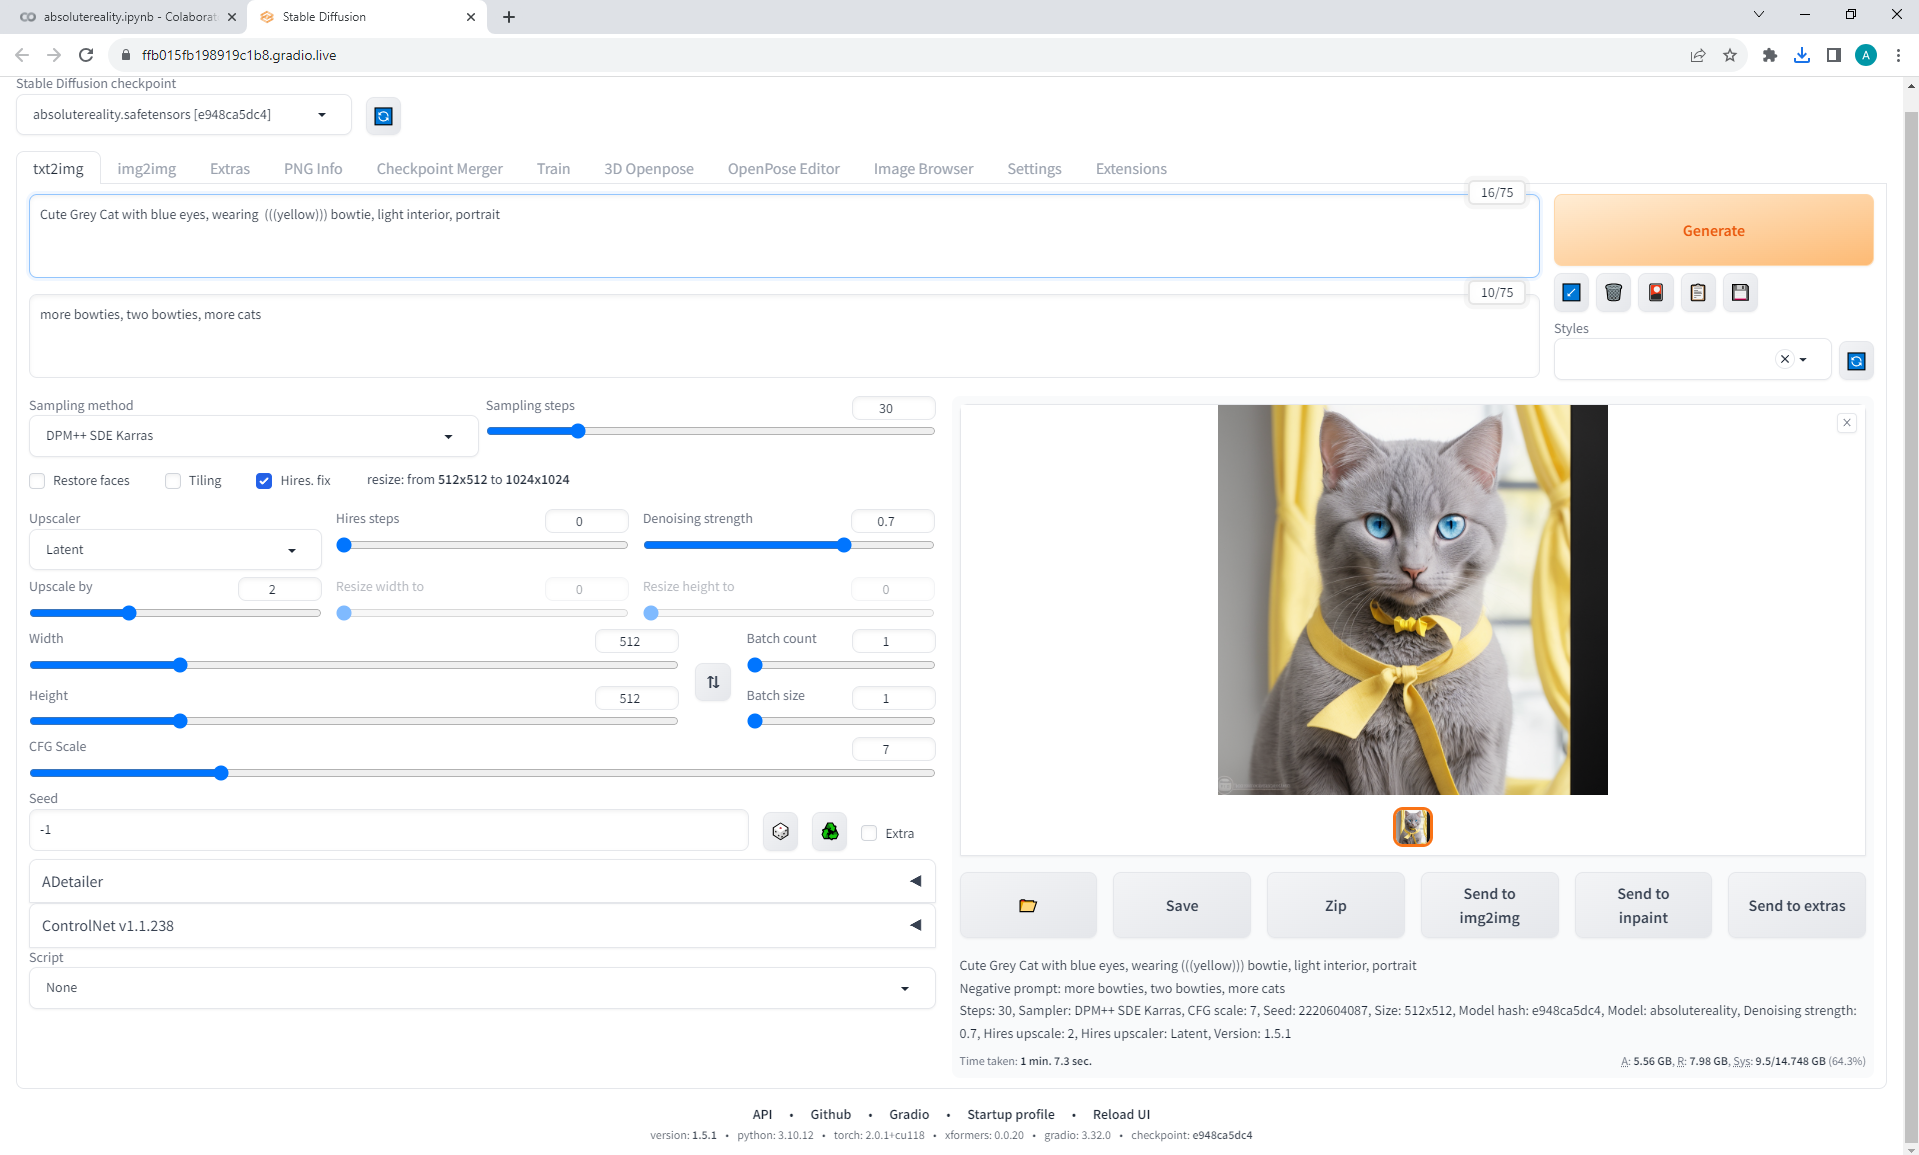Close the generated image preview
Viewport: 1919px width, 1155px height.
point(1847,423)
